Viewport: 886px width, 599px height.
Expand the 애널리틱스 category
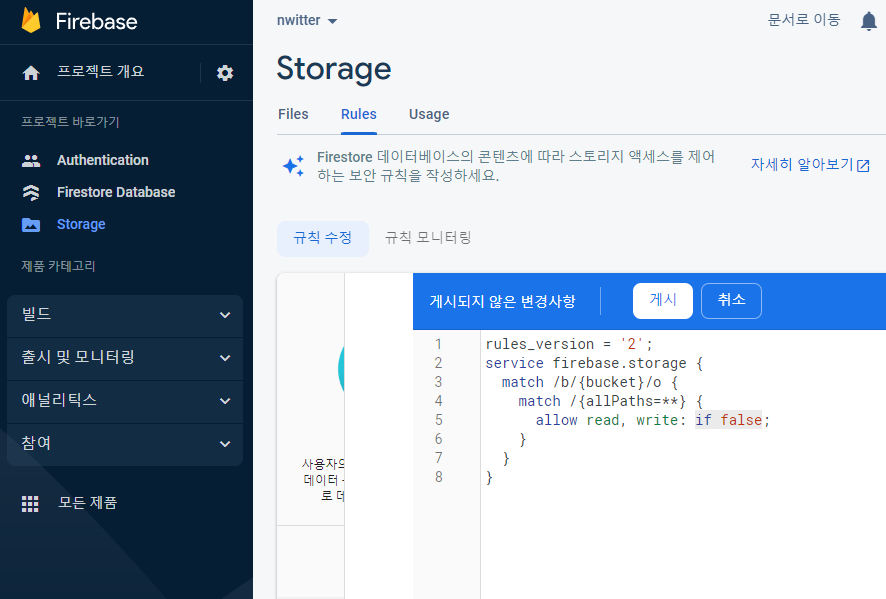tap(125, 401)
